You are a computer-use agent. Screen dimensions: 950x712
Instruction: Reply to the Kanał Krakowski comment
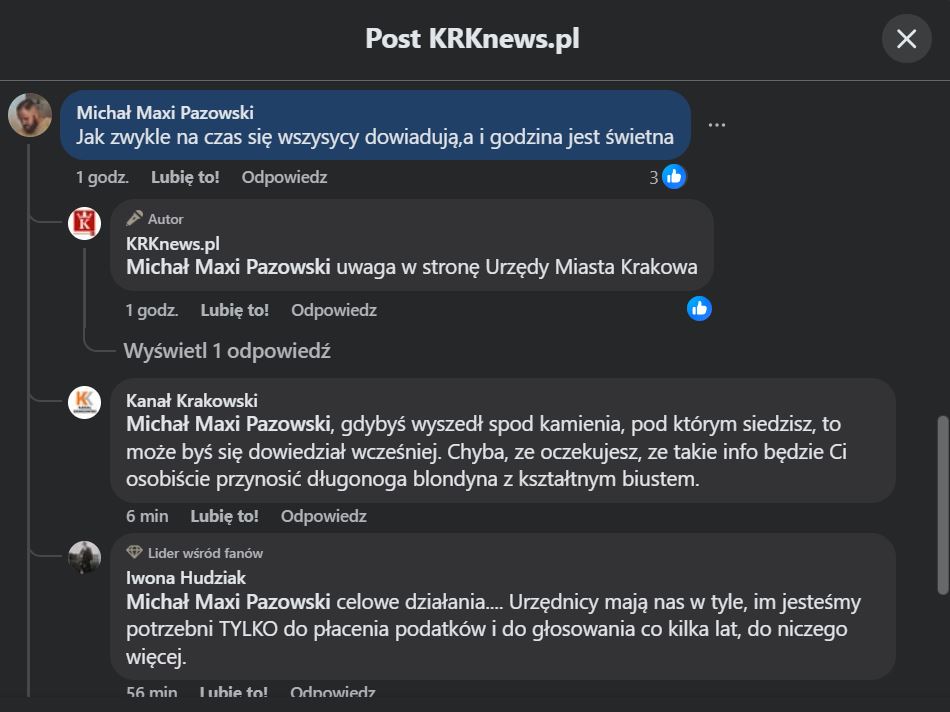[x=324, y=516]
